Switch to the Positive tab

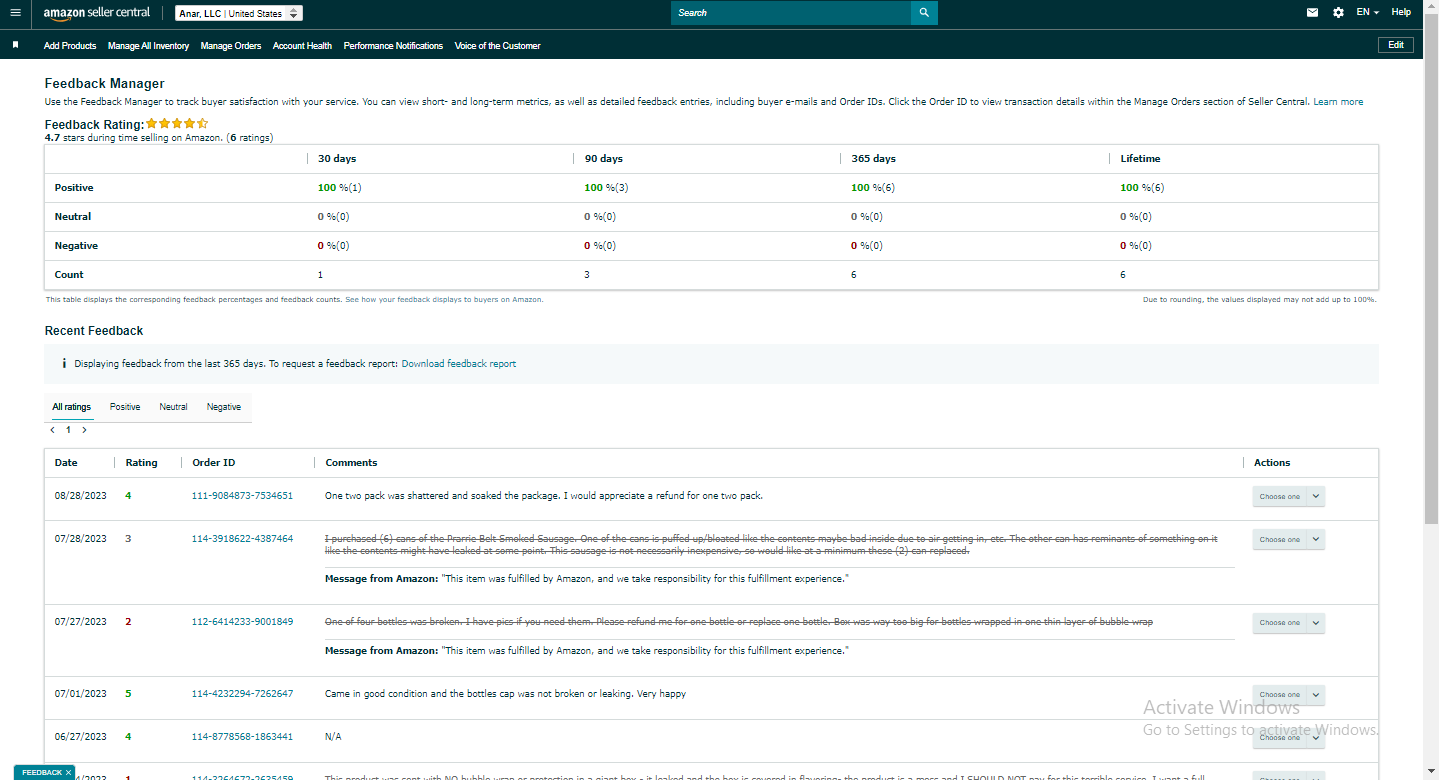coord(125,407)
